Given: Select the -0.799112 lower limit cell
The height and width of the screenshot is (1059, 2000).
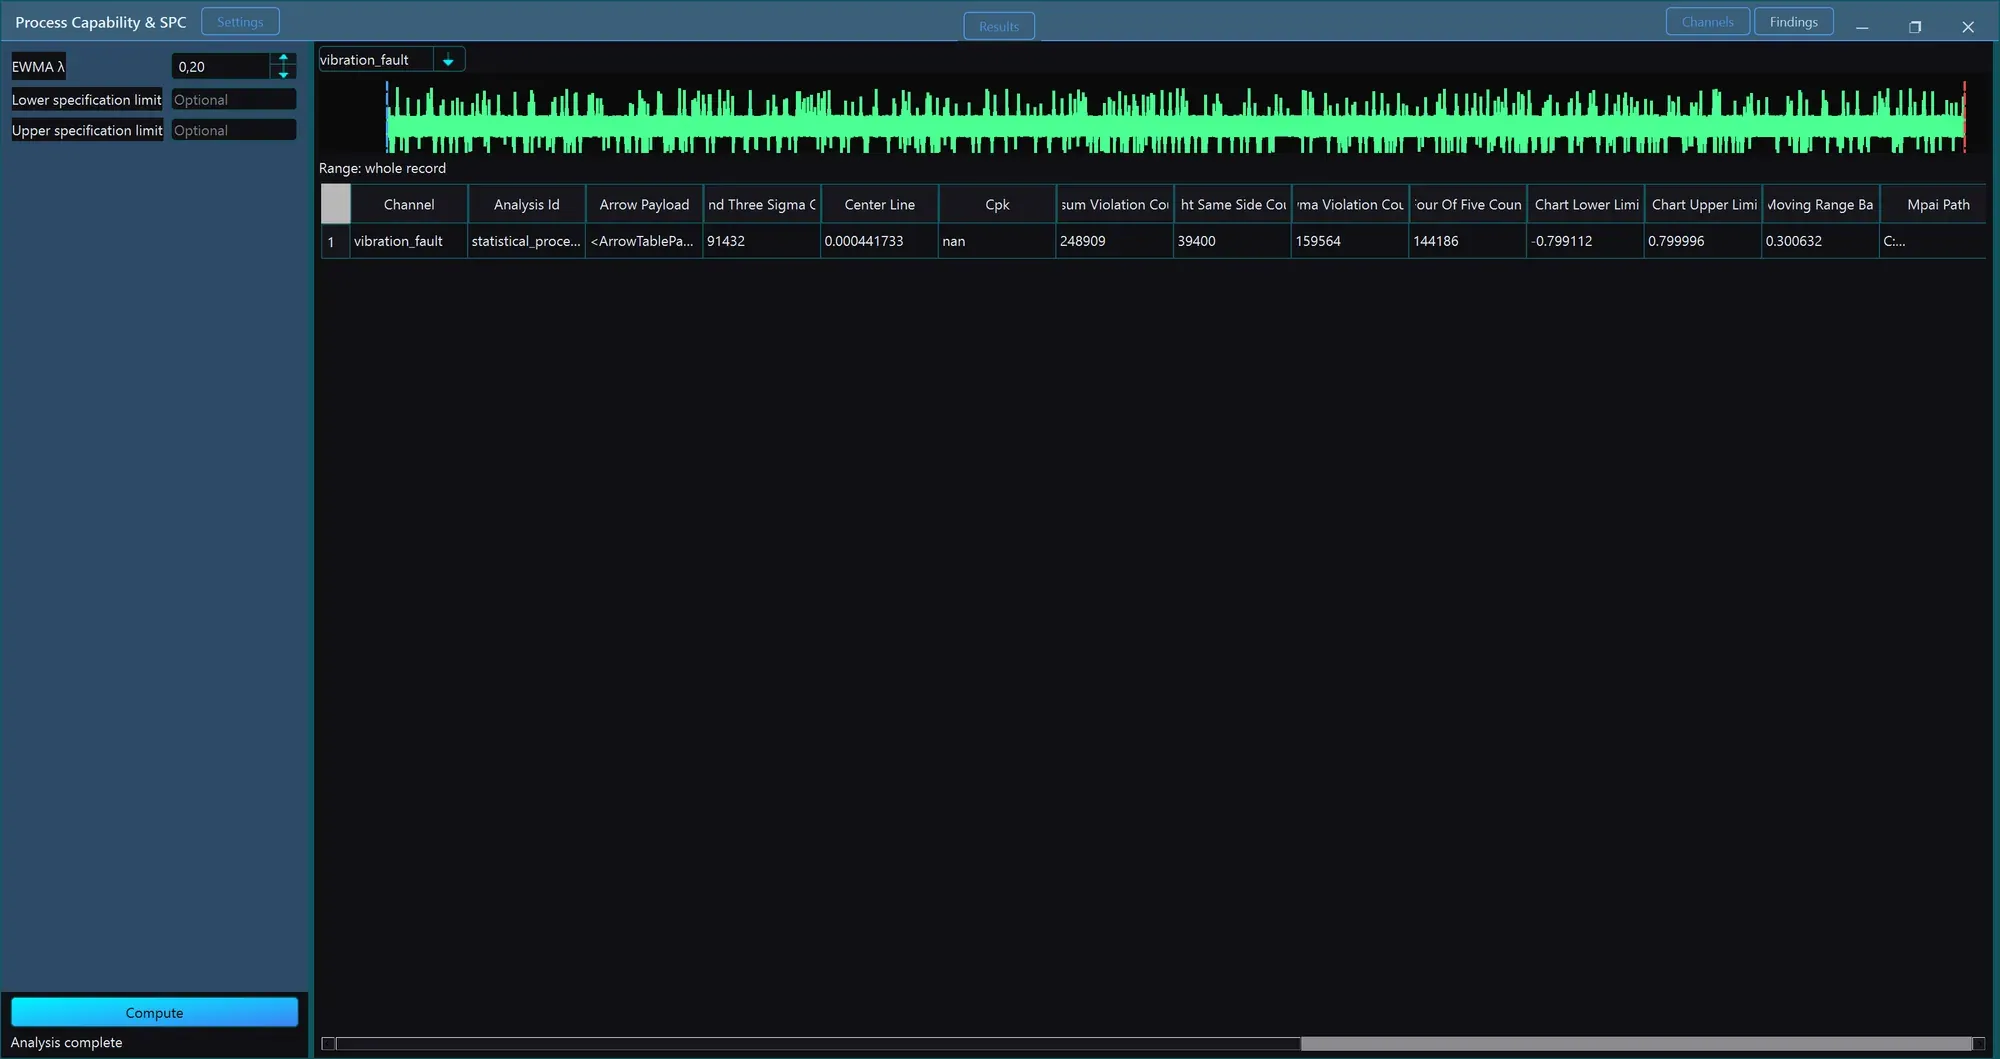Looking at the screenshot, I should click(x=1585, y=241).
